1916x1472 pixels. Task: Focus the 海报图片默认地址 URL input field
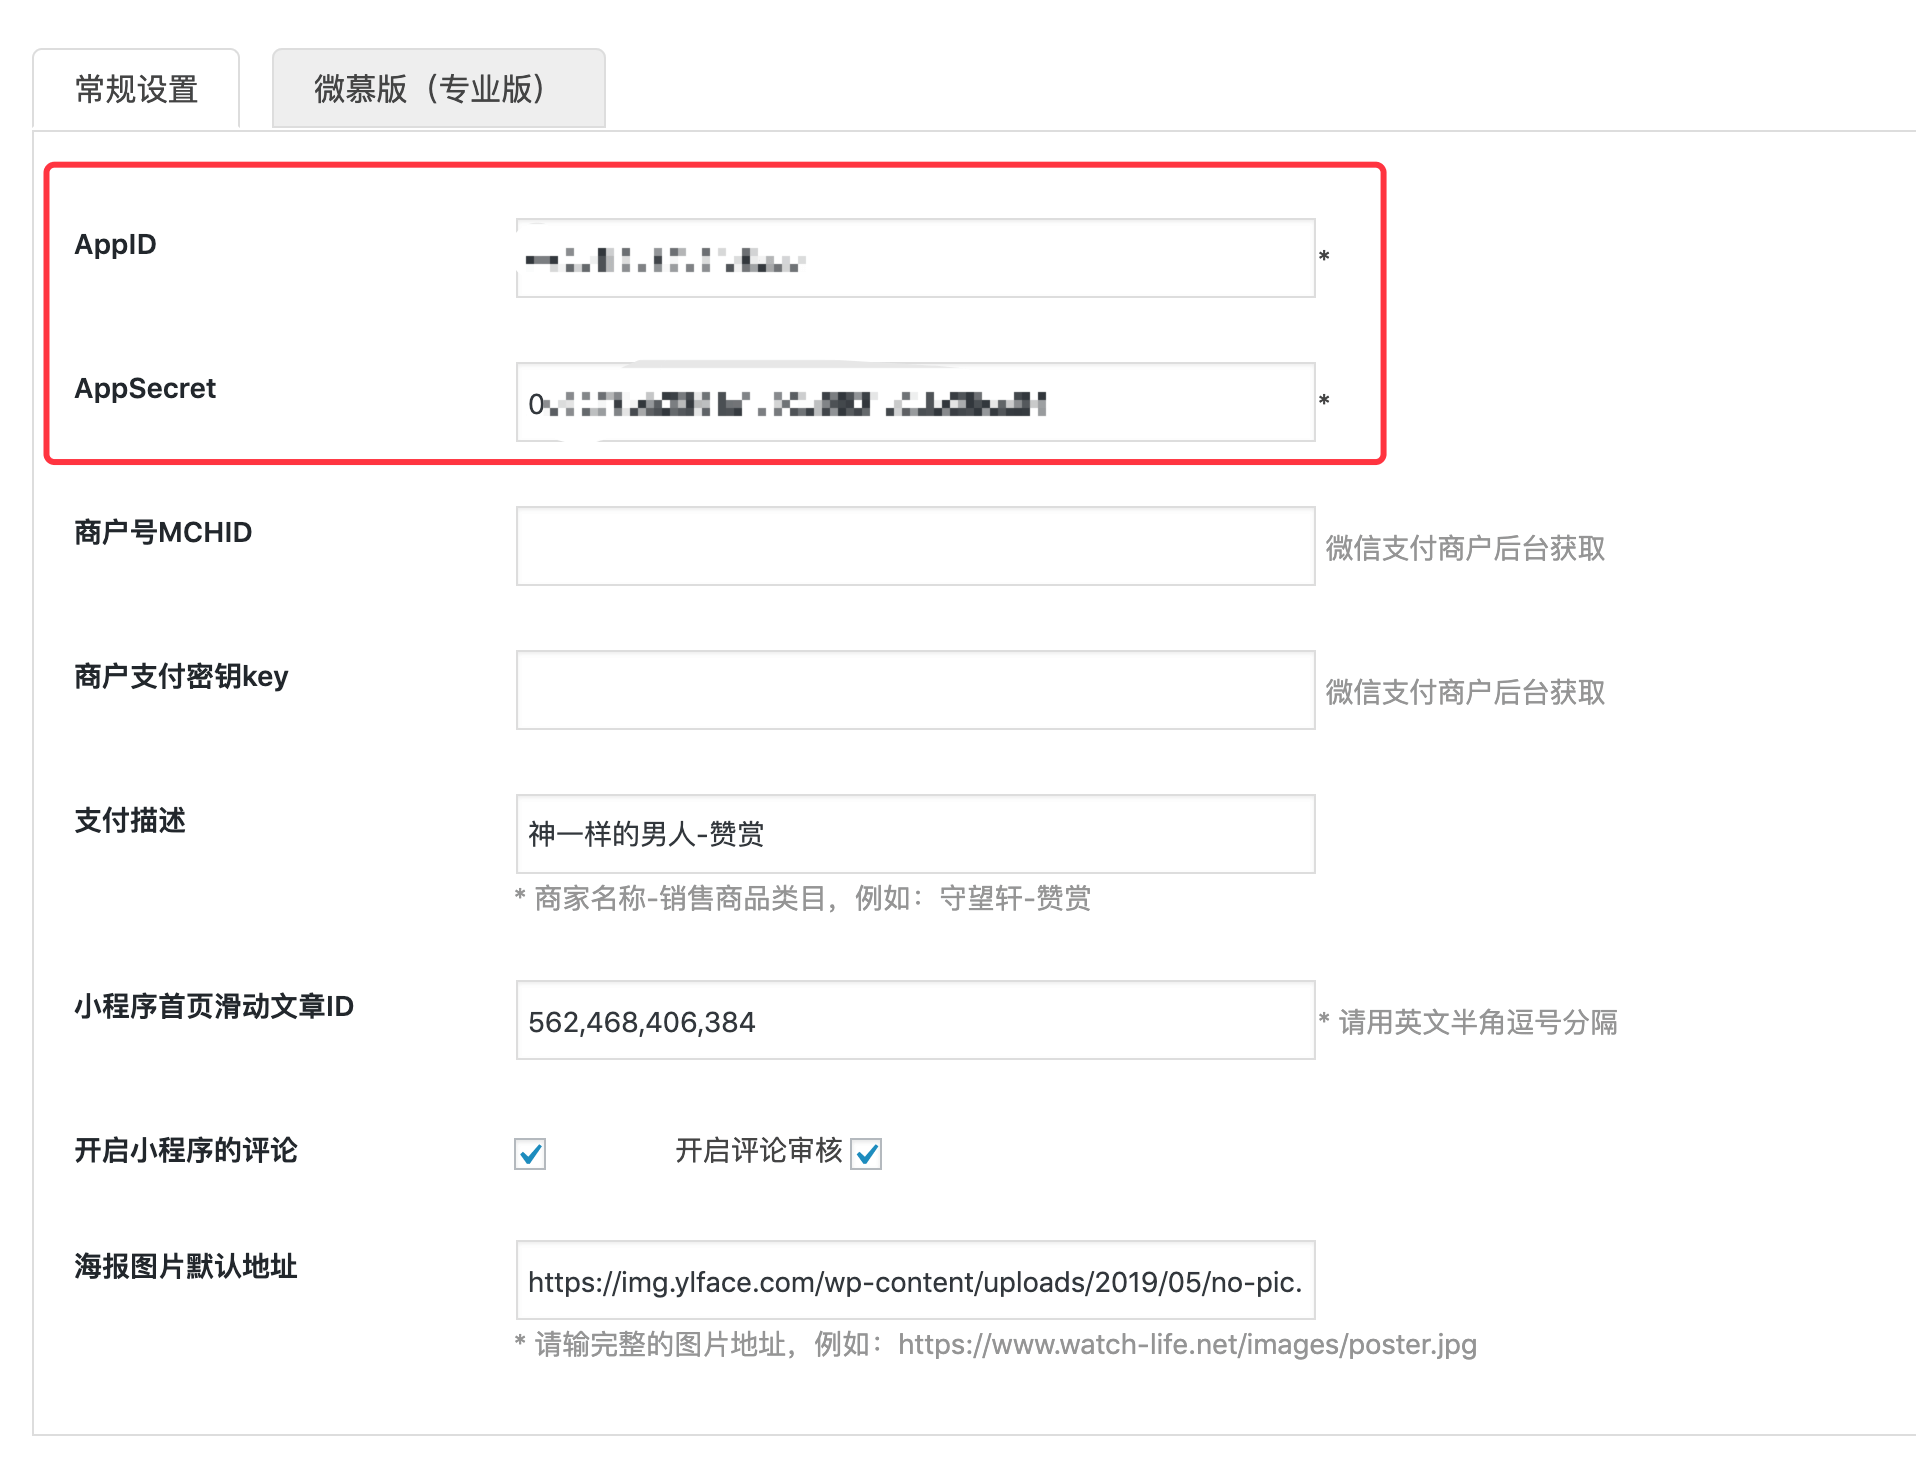[x=914, y=1281]
